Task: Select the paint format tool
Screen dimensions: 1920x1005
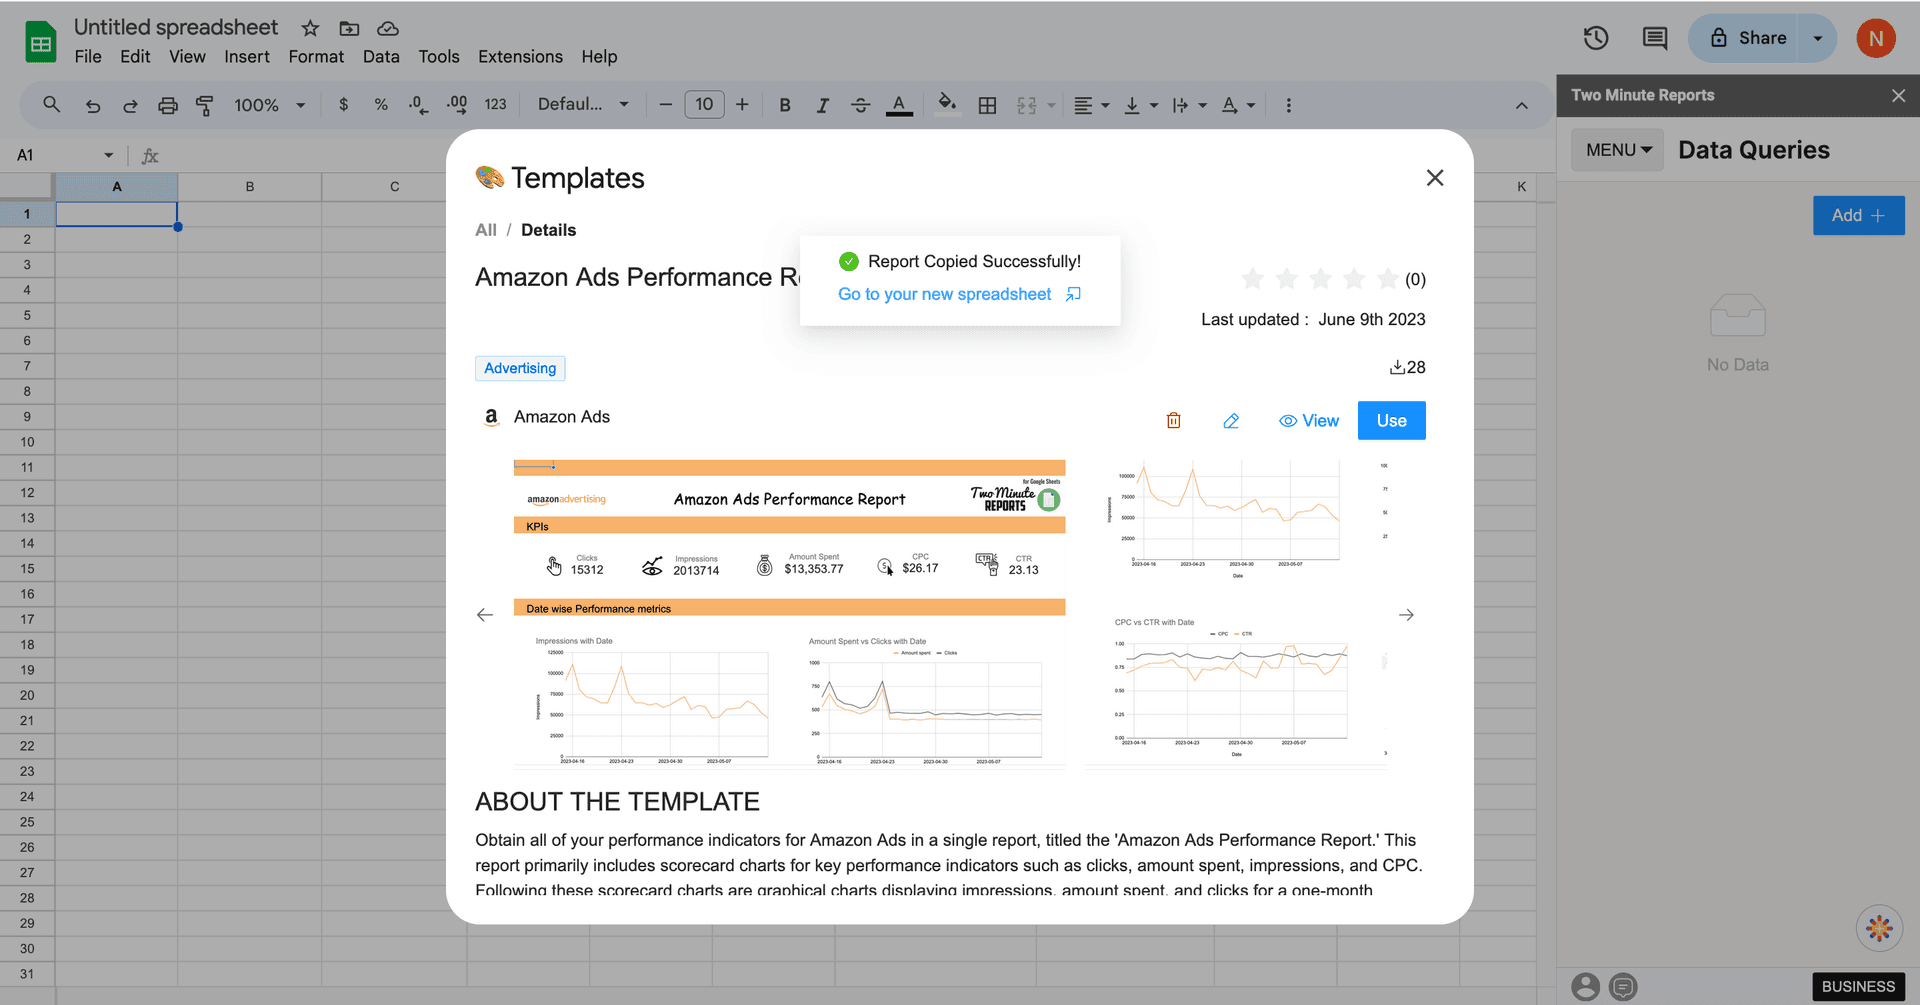Action: (x=205, y=105)
